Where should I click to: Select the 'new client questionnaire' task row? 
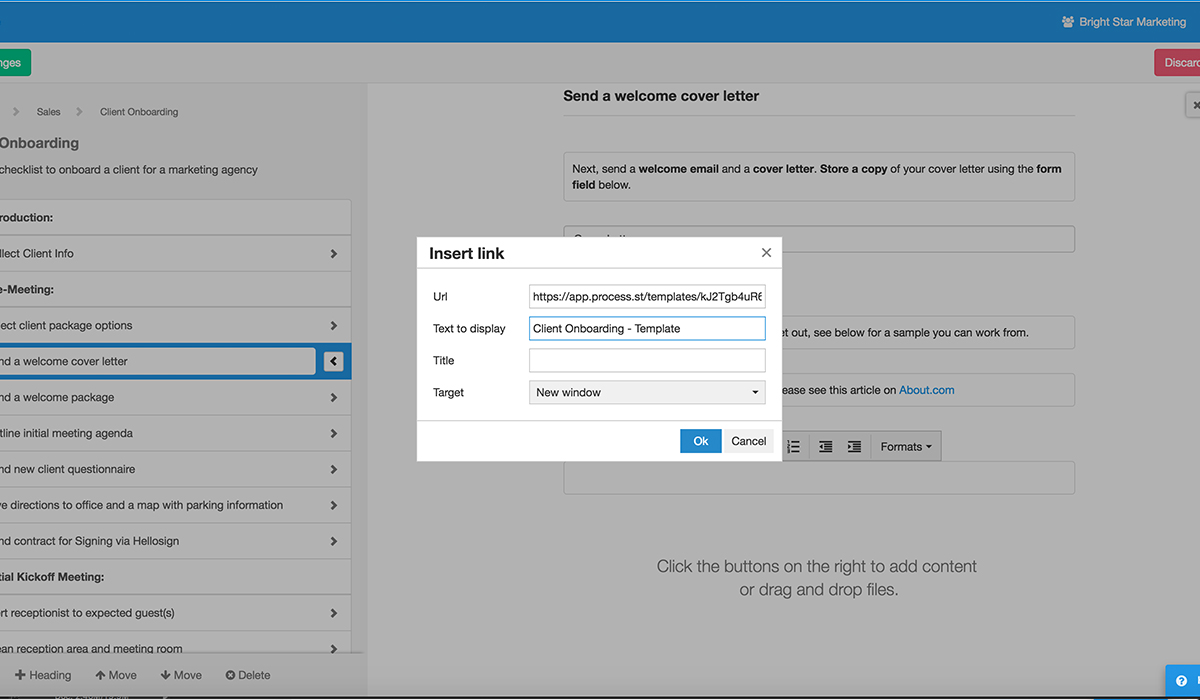point(175,470)
